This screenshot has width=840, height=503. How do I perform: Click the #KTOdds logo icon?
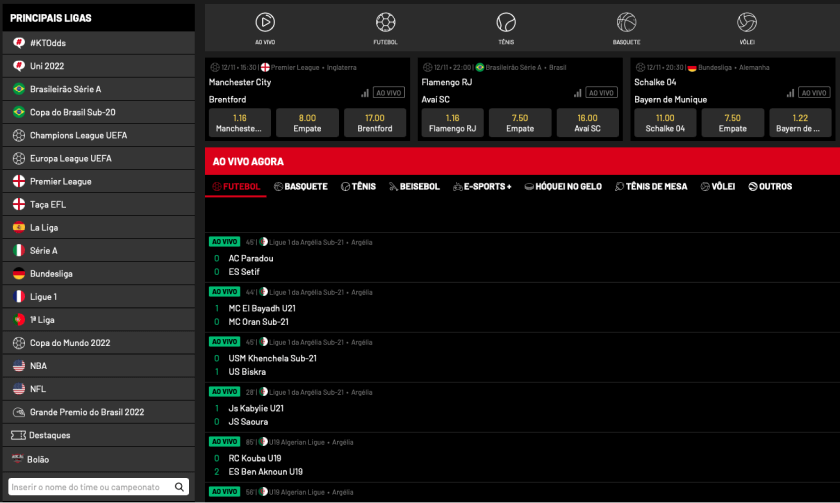click(x=19, y=43)
